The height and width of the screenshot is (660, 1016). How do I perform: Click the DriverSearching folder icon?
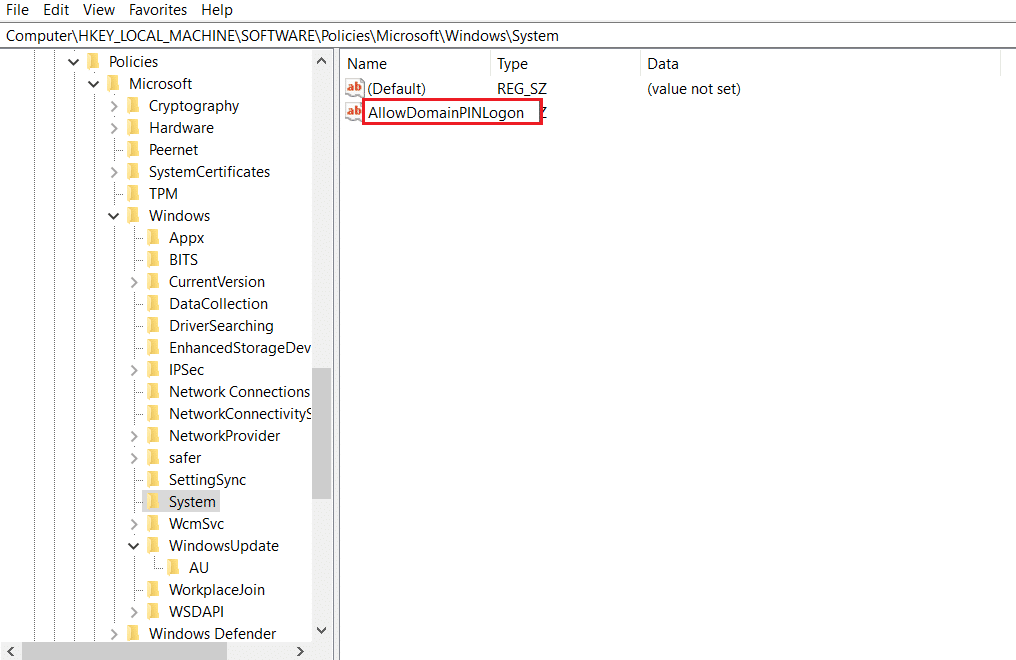(x=154, y=326)
